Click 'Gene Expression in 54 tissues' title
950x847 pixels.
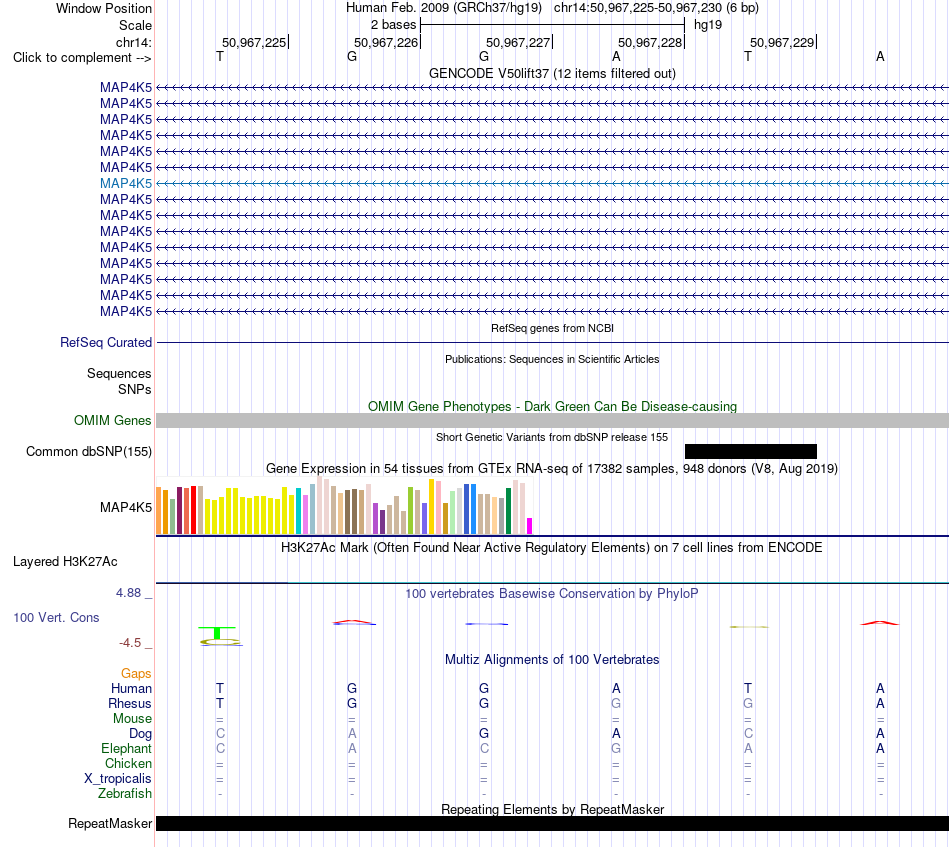click(552, 468)
